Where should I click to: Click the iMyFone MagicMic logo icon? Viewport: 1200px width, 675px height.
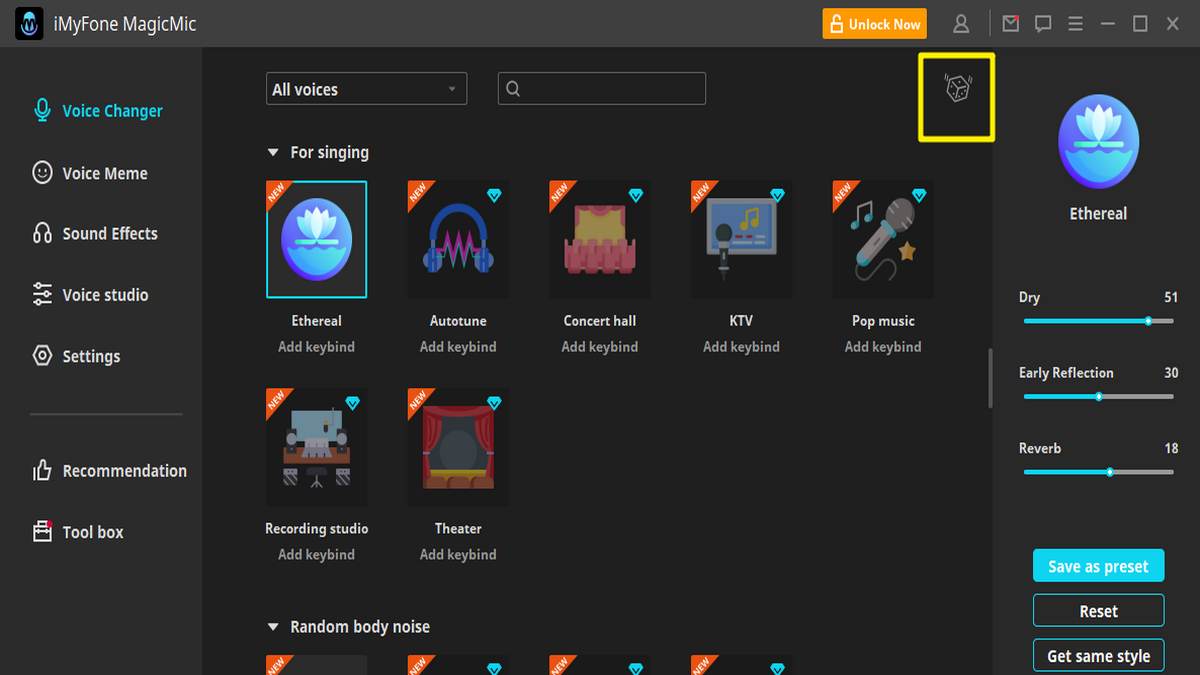[29, 24]
